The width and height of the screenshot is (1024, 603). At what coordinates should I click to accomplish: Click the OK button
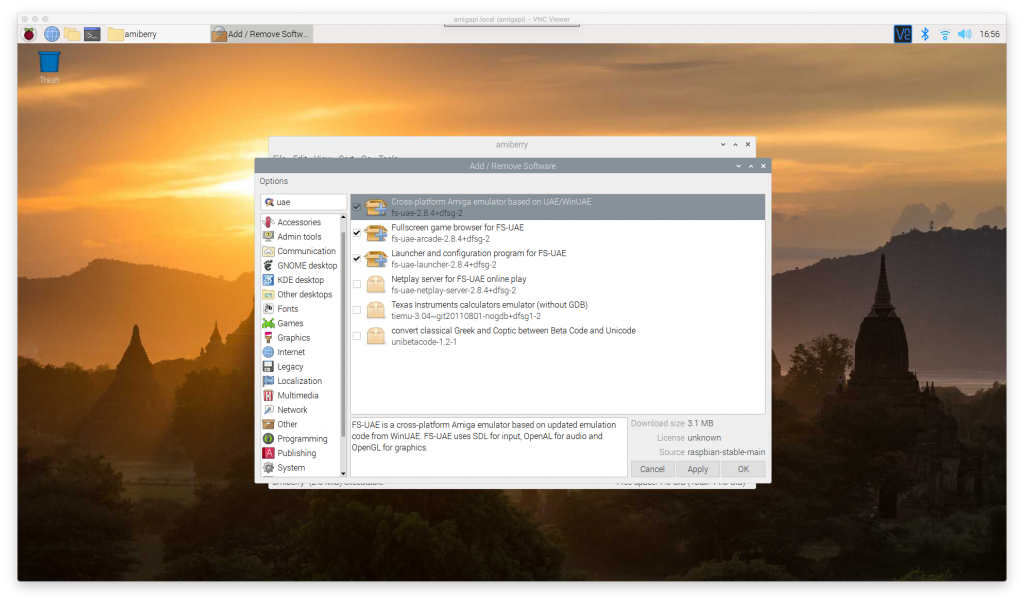(x=743, y=469)
